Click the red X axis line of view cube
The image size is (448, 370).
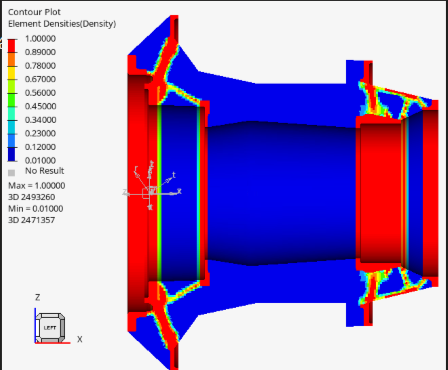coord(53,343)
